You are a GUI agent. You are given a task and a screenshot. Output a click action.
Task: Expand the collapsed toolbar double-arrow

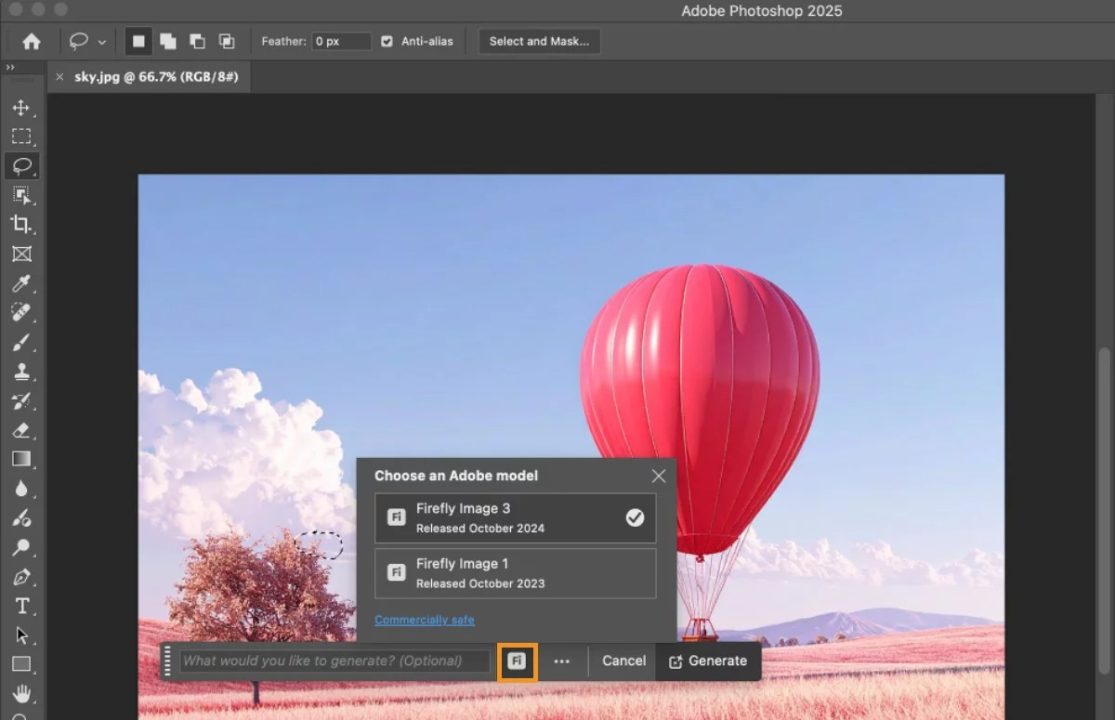[x=11, y=68]
